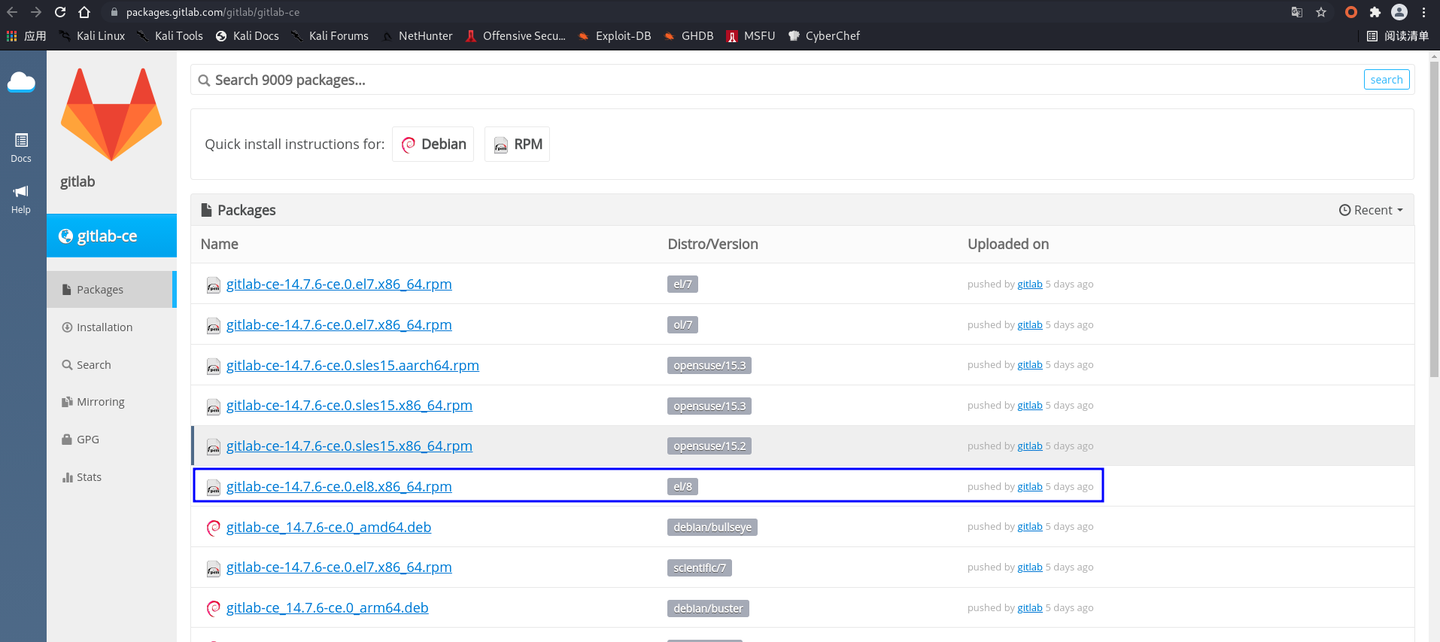Screen dimensions: 1440x642
Task: Click the Stats chart icon in sidebar
Action: (x=67, y=477)
